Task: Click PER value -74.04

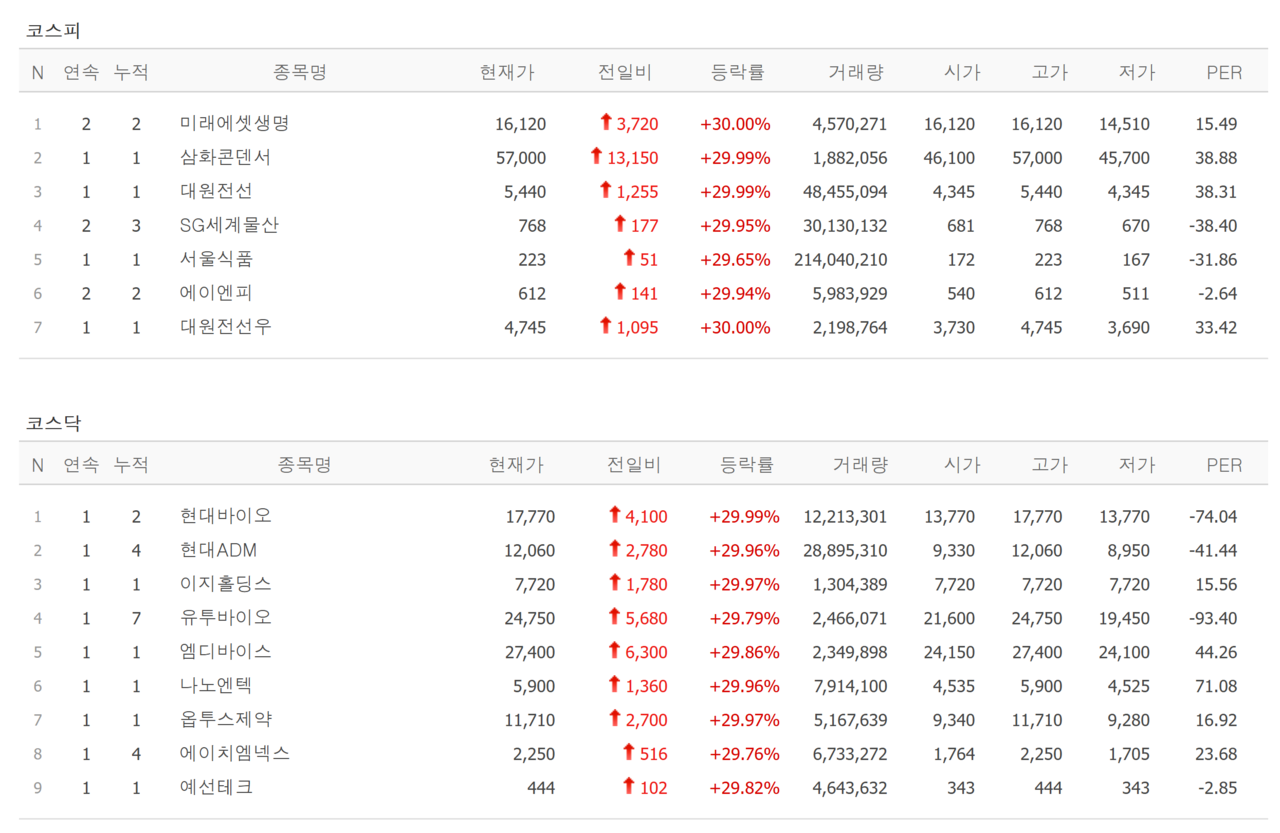Action: point(1212,517)
